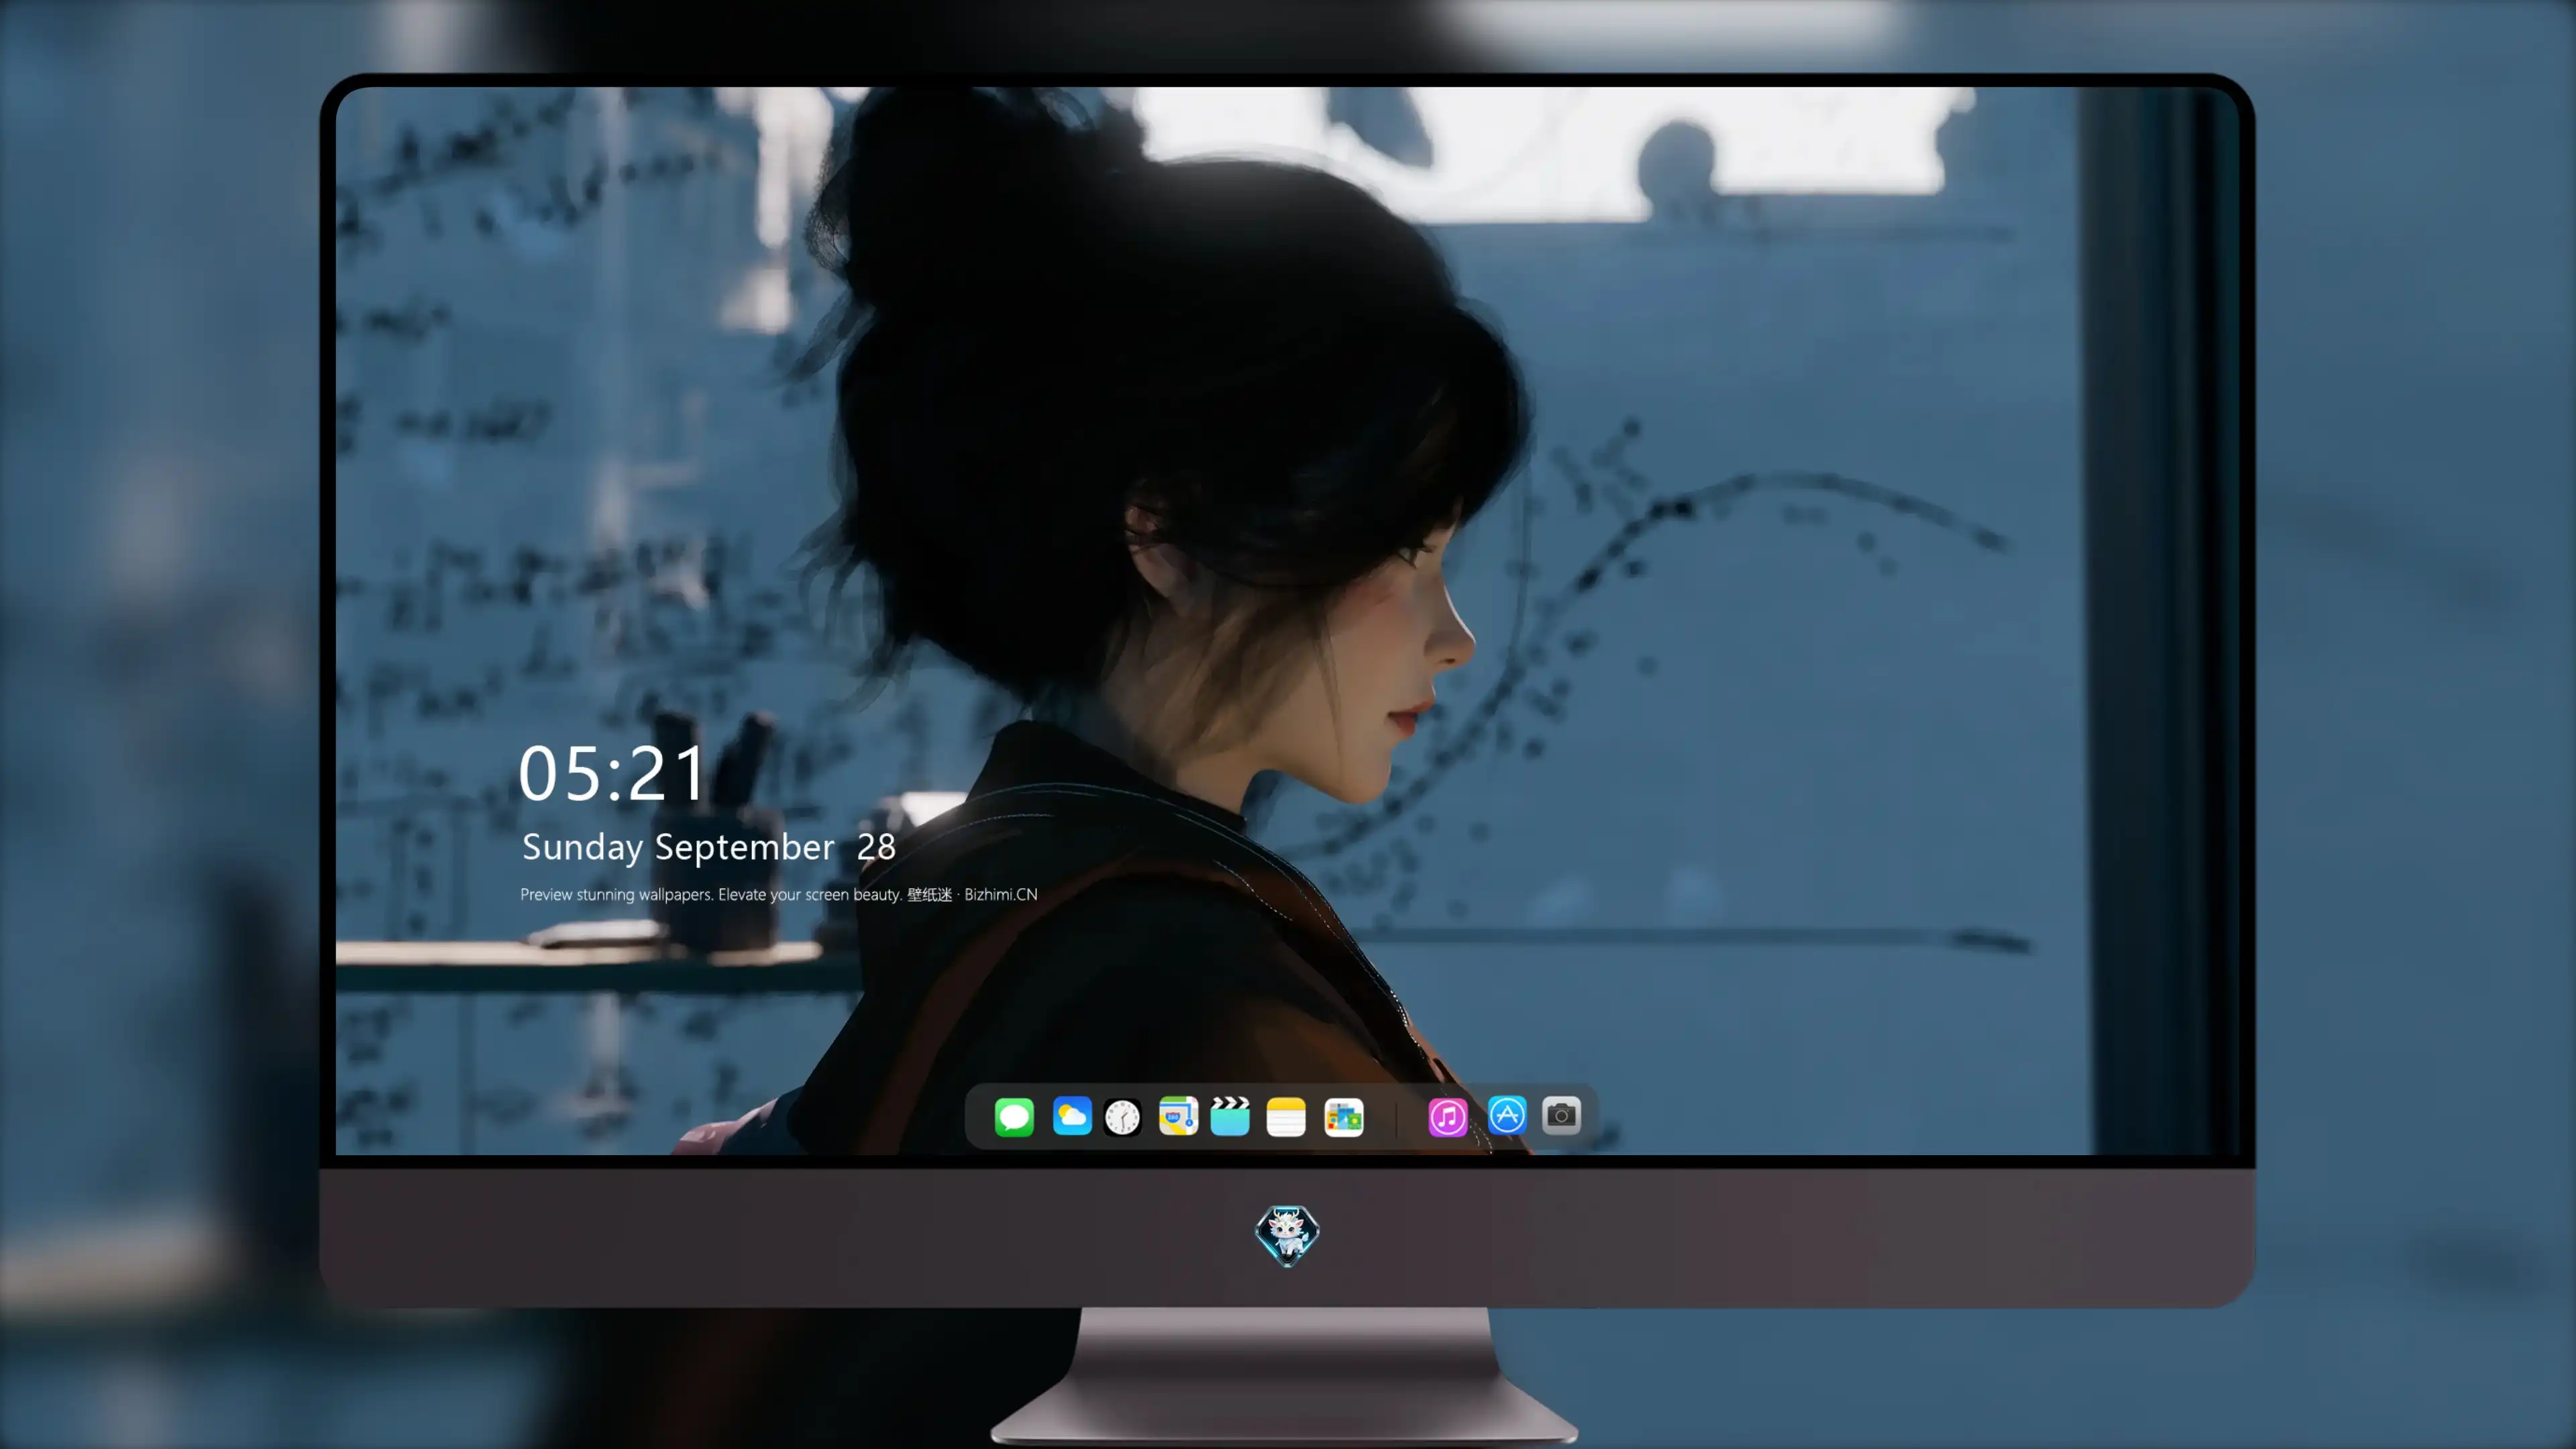Open the App Store in the dock
2576x1449 pixels.
[x=1507, y=1115]
